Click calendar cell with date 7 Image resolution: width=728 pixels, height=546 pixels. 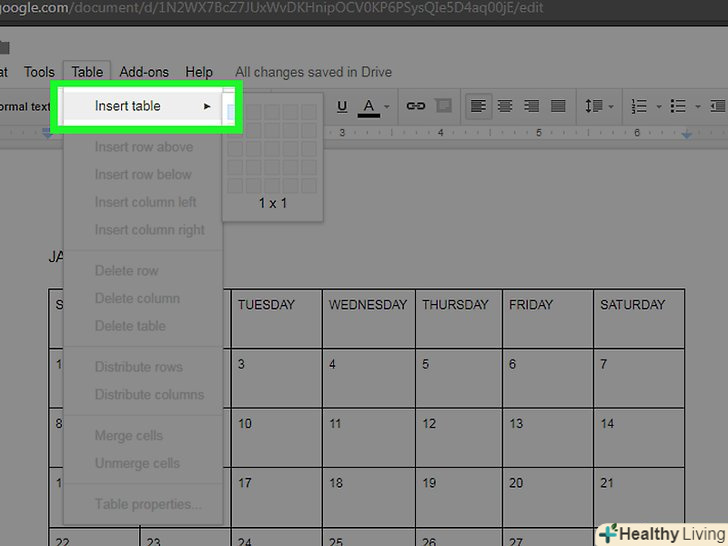[639, 378]
